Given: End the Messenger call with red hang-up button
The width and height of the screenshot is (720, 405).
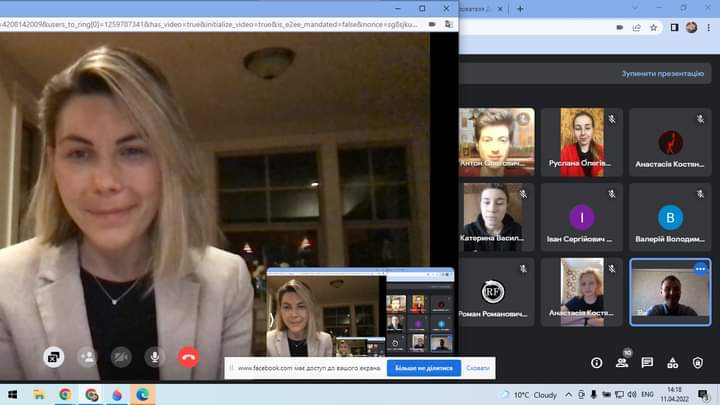Looking at the screenshot, I should [187, 356].
